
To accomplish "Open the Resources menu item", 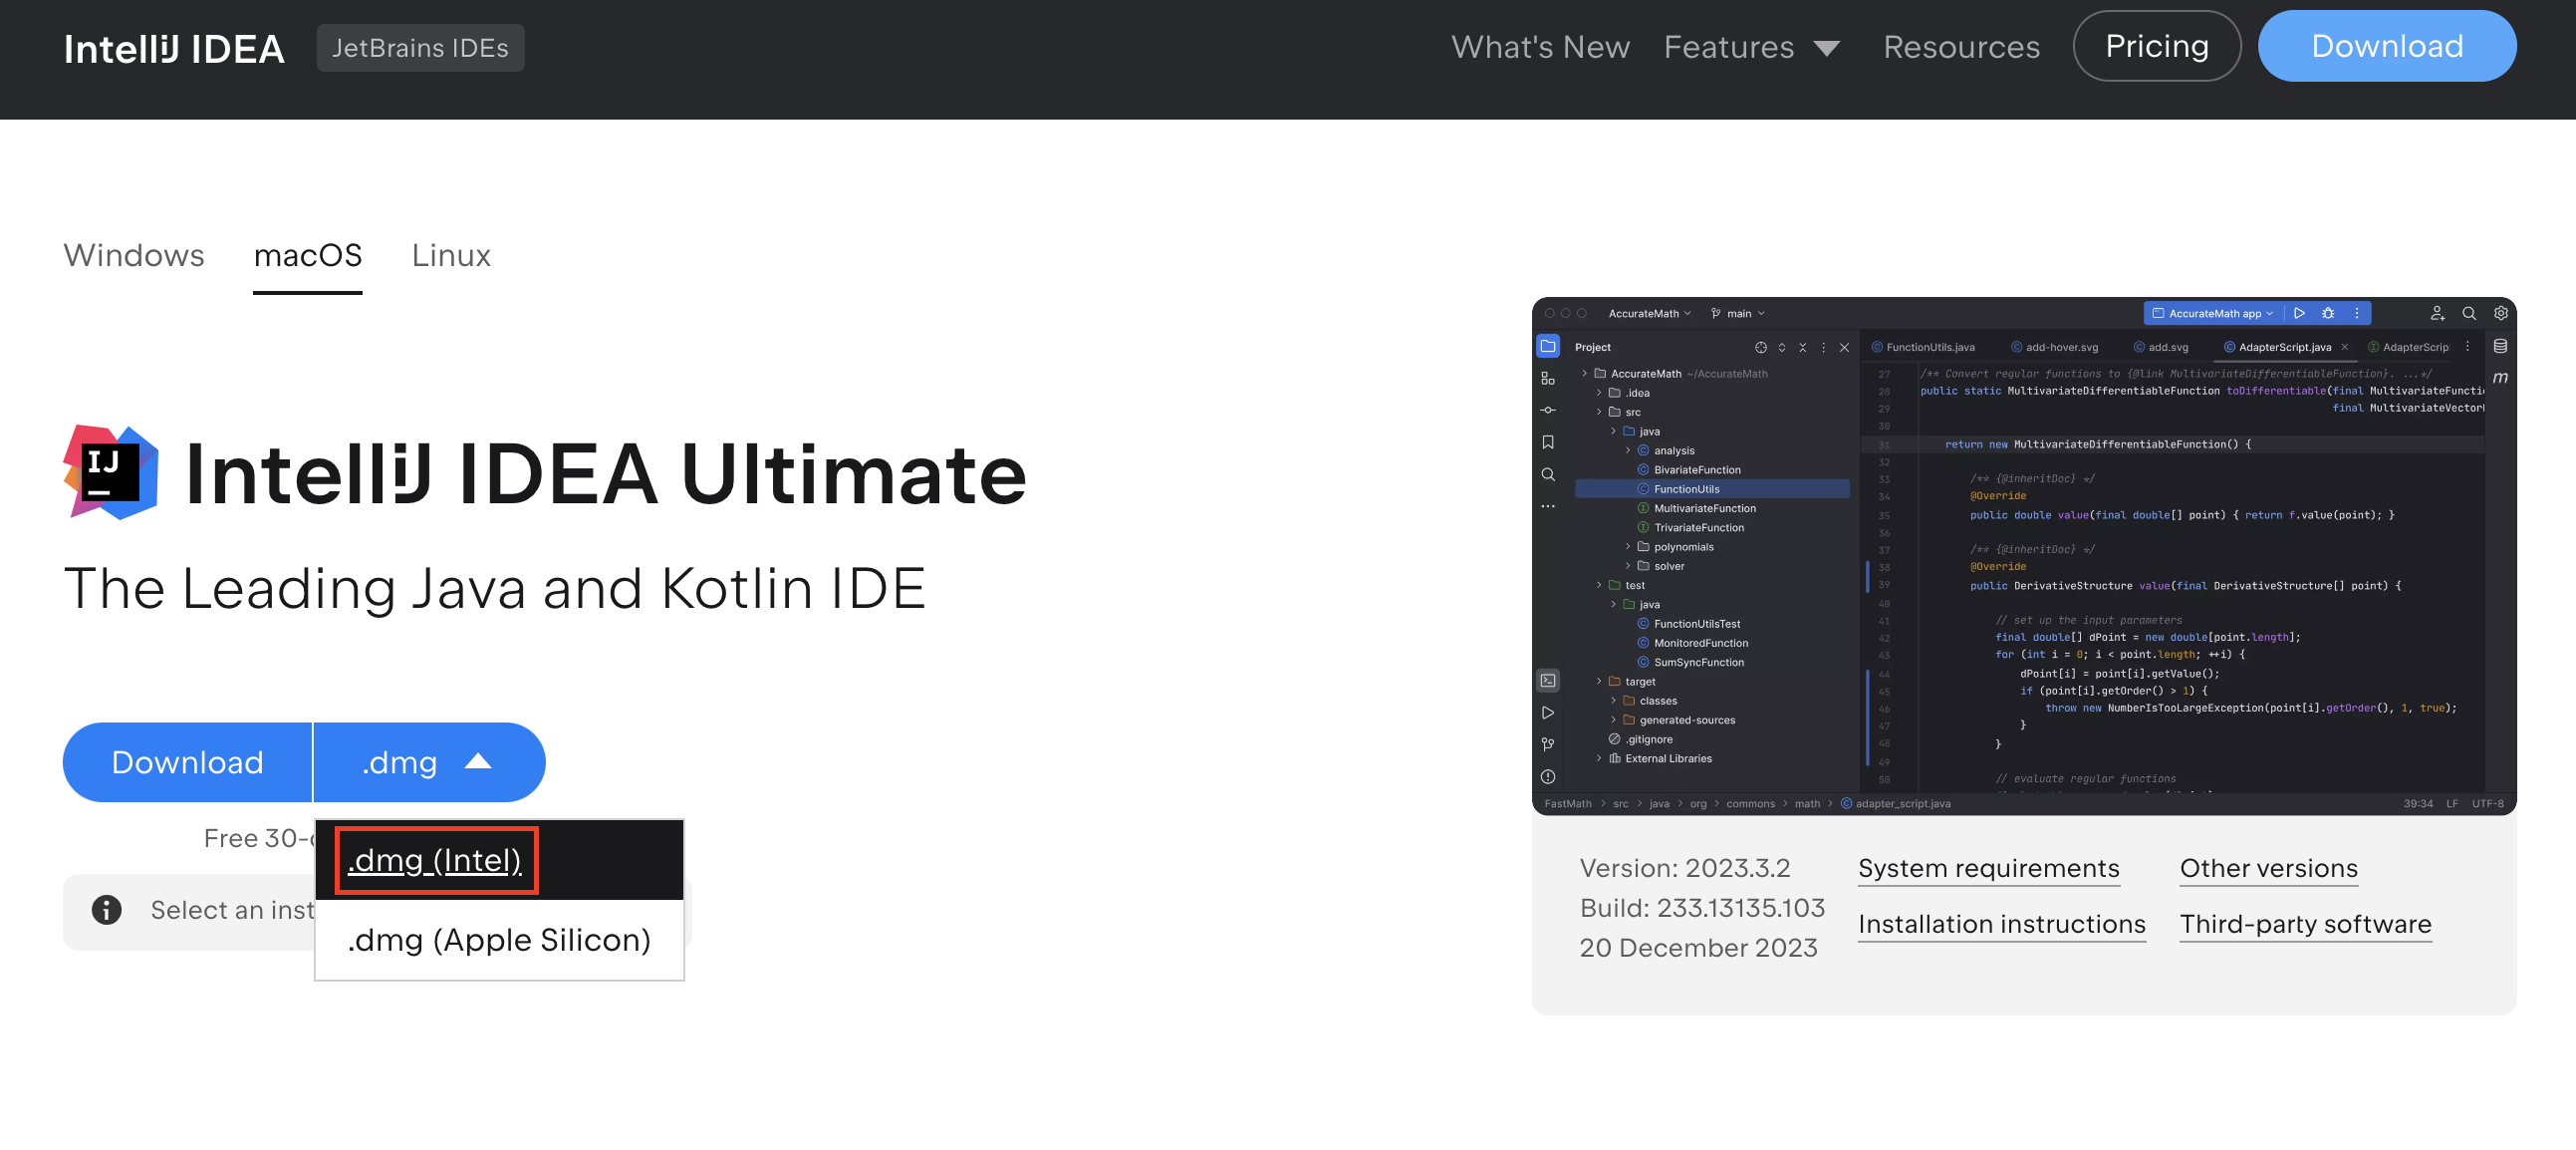I will [1961, 47].
